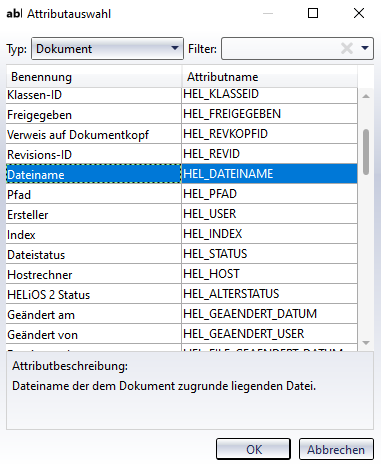Select Verweis auf Dokumentkopf row
Viewport: 381px width, 464px height.
pyautogui.click(x=182, y=134)
